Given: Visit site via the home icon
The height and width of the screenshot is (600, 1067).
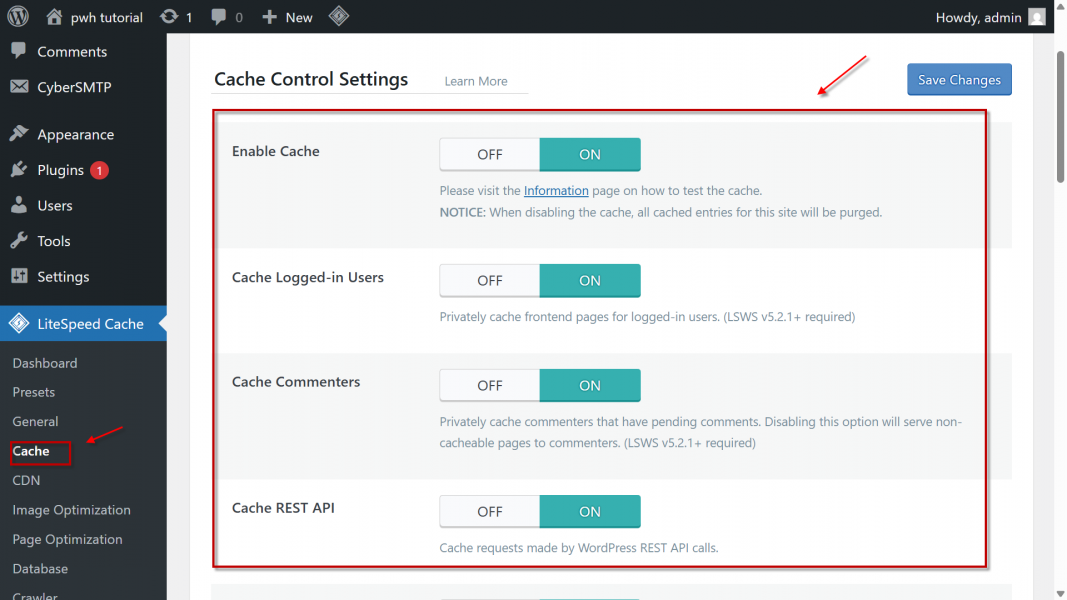Looking at the screenshot, I should pyautogui.click(x=54, y=16).
